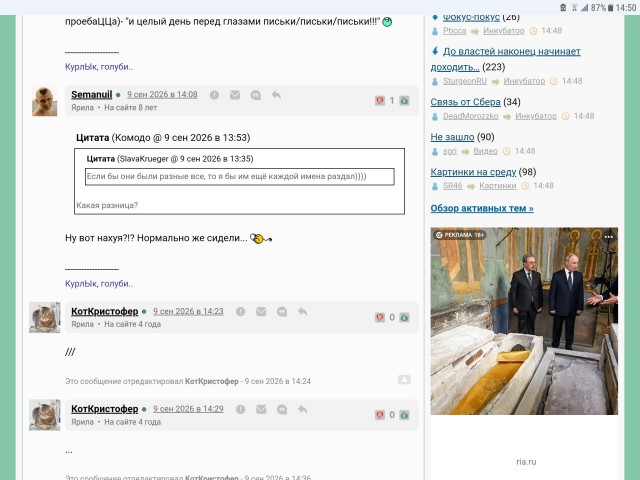640x480 pixels.
Task: Click quoted text 'Какая разница?'
Action: point(107,205)
